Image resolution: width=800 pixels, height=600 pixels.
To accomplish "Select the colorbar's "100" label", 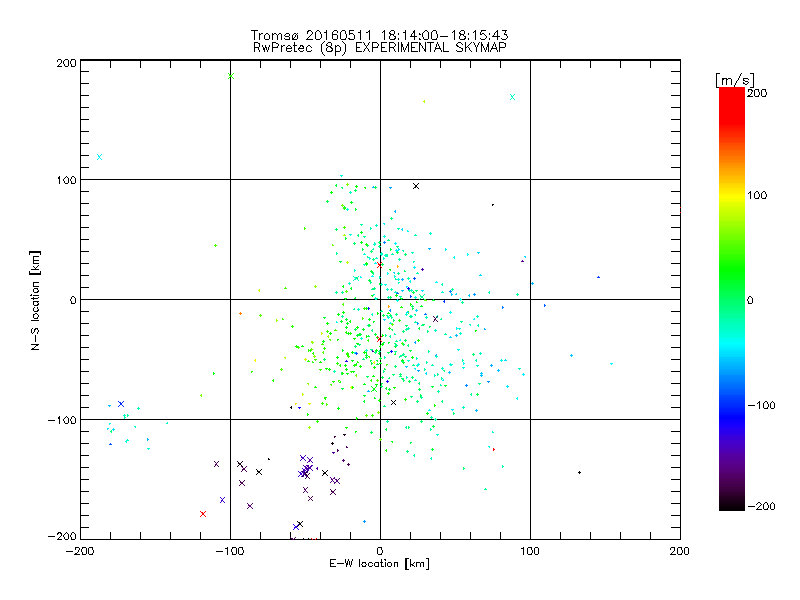I will point(757,195).
